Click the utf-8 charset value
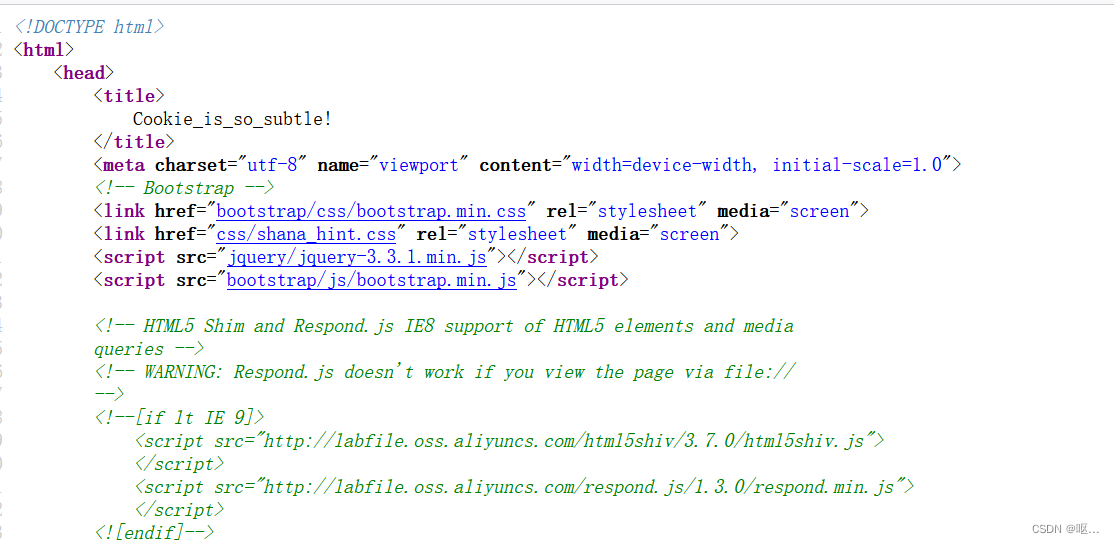The image size is (1114, 543). coord(272,165)
